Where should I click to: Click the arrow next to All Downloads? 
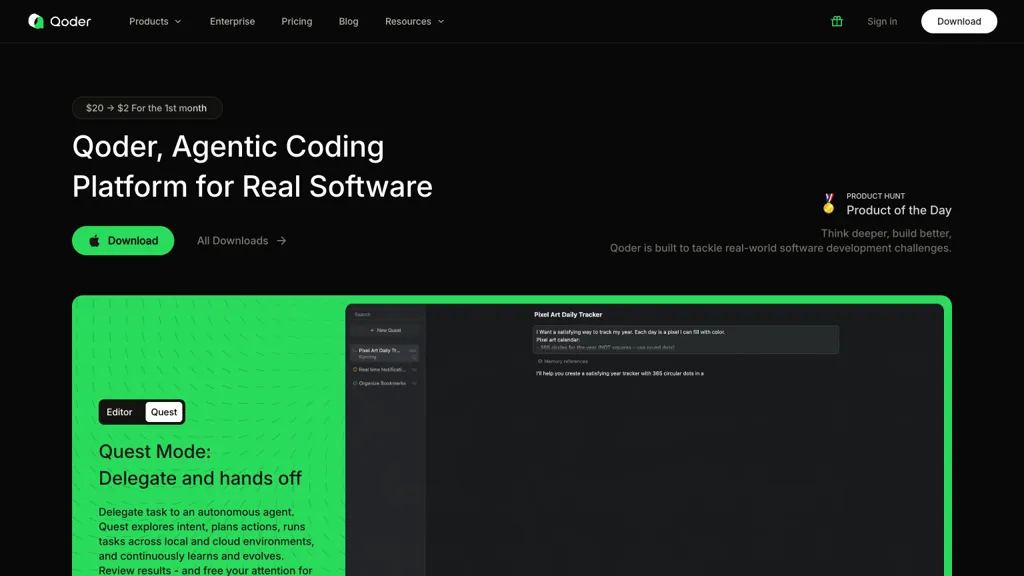click(x=283, y=240)
